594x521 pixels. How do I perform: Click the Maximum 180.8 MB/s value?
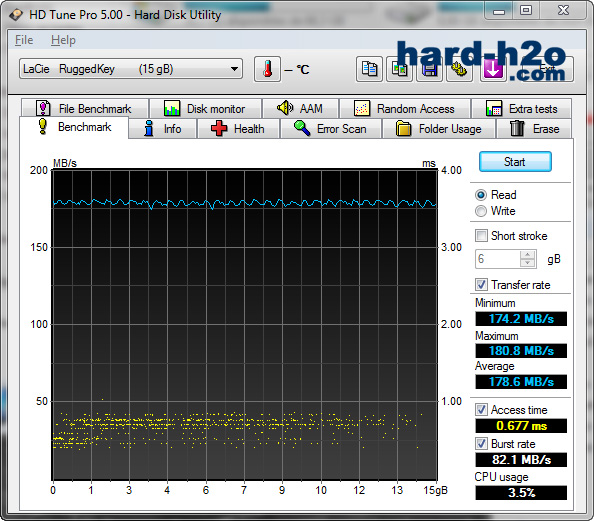click(521, 351)
